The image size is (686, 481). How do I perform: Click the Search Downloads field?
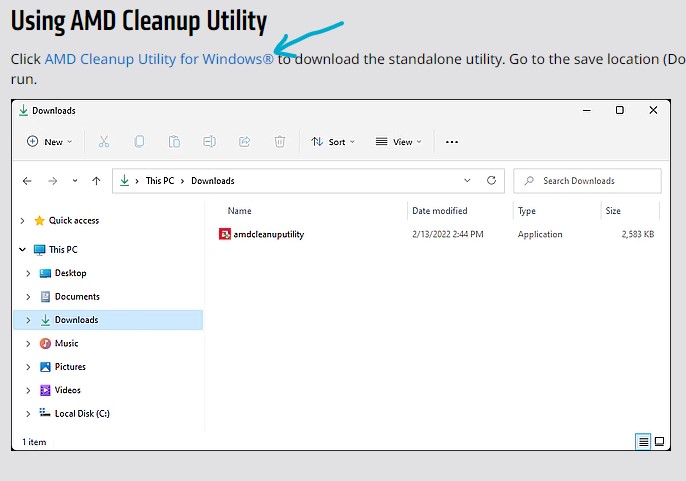(587, 181)
